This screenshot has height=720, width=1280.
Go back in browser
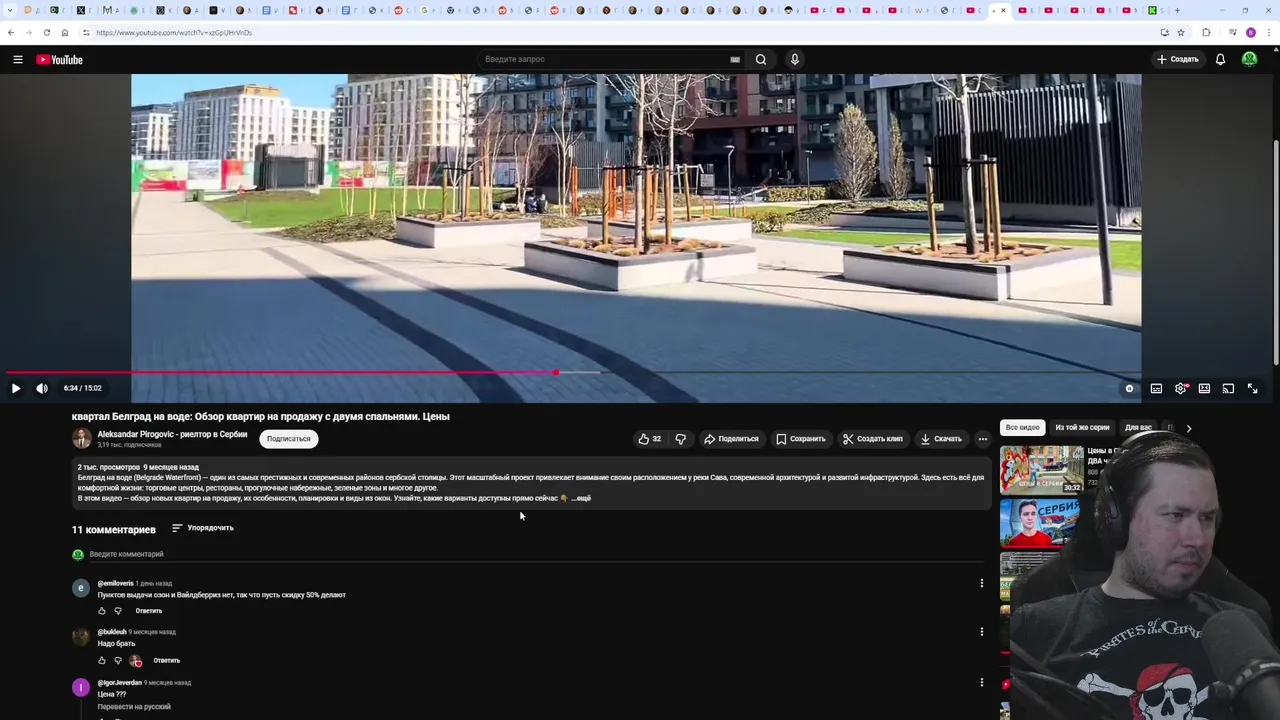11,32
